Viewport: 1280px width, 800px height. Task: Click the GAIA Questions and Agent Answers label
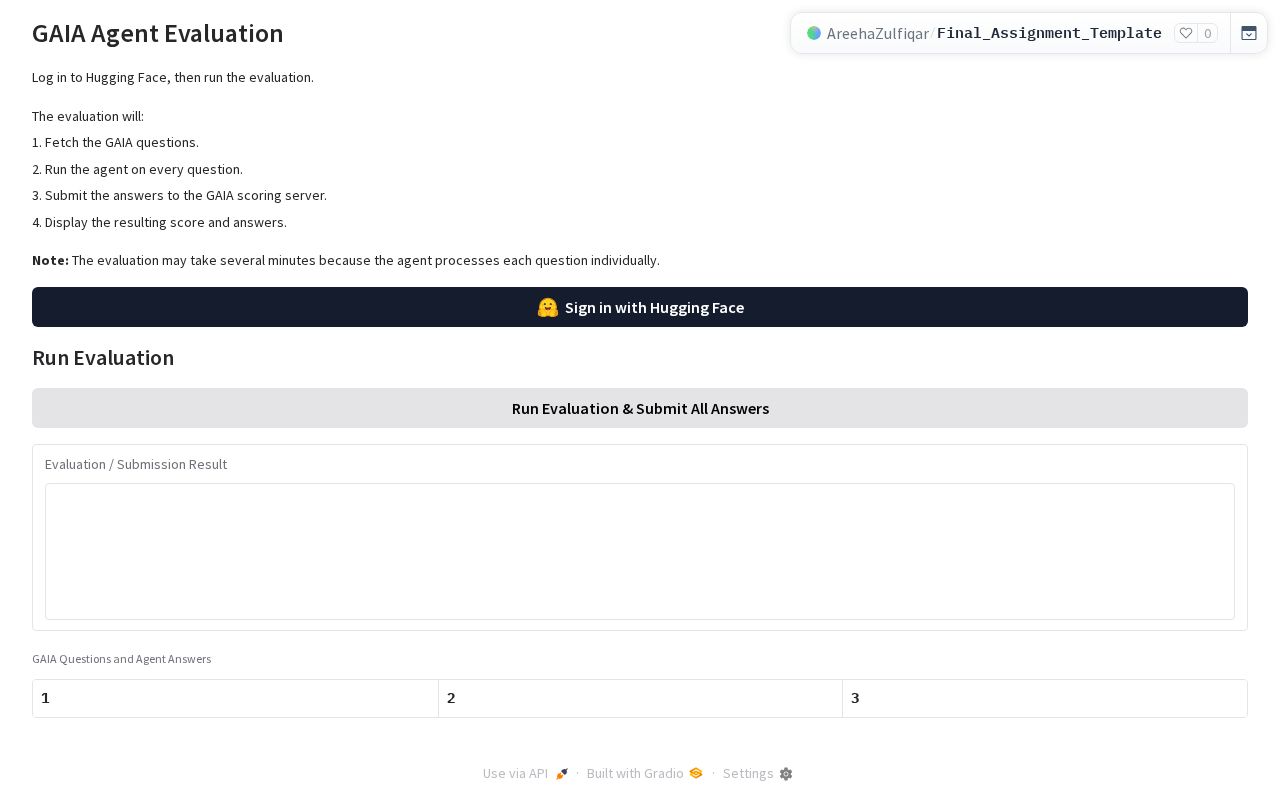(122, 659)
